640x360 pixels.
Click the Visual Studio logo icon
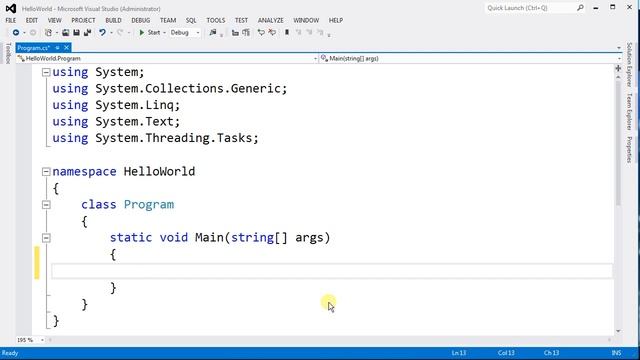click(x=11, y=8)
